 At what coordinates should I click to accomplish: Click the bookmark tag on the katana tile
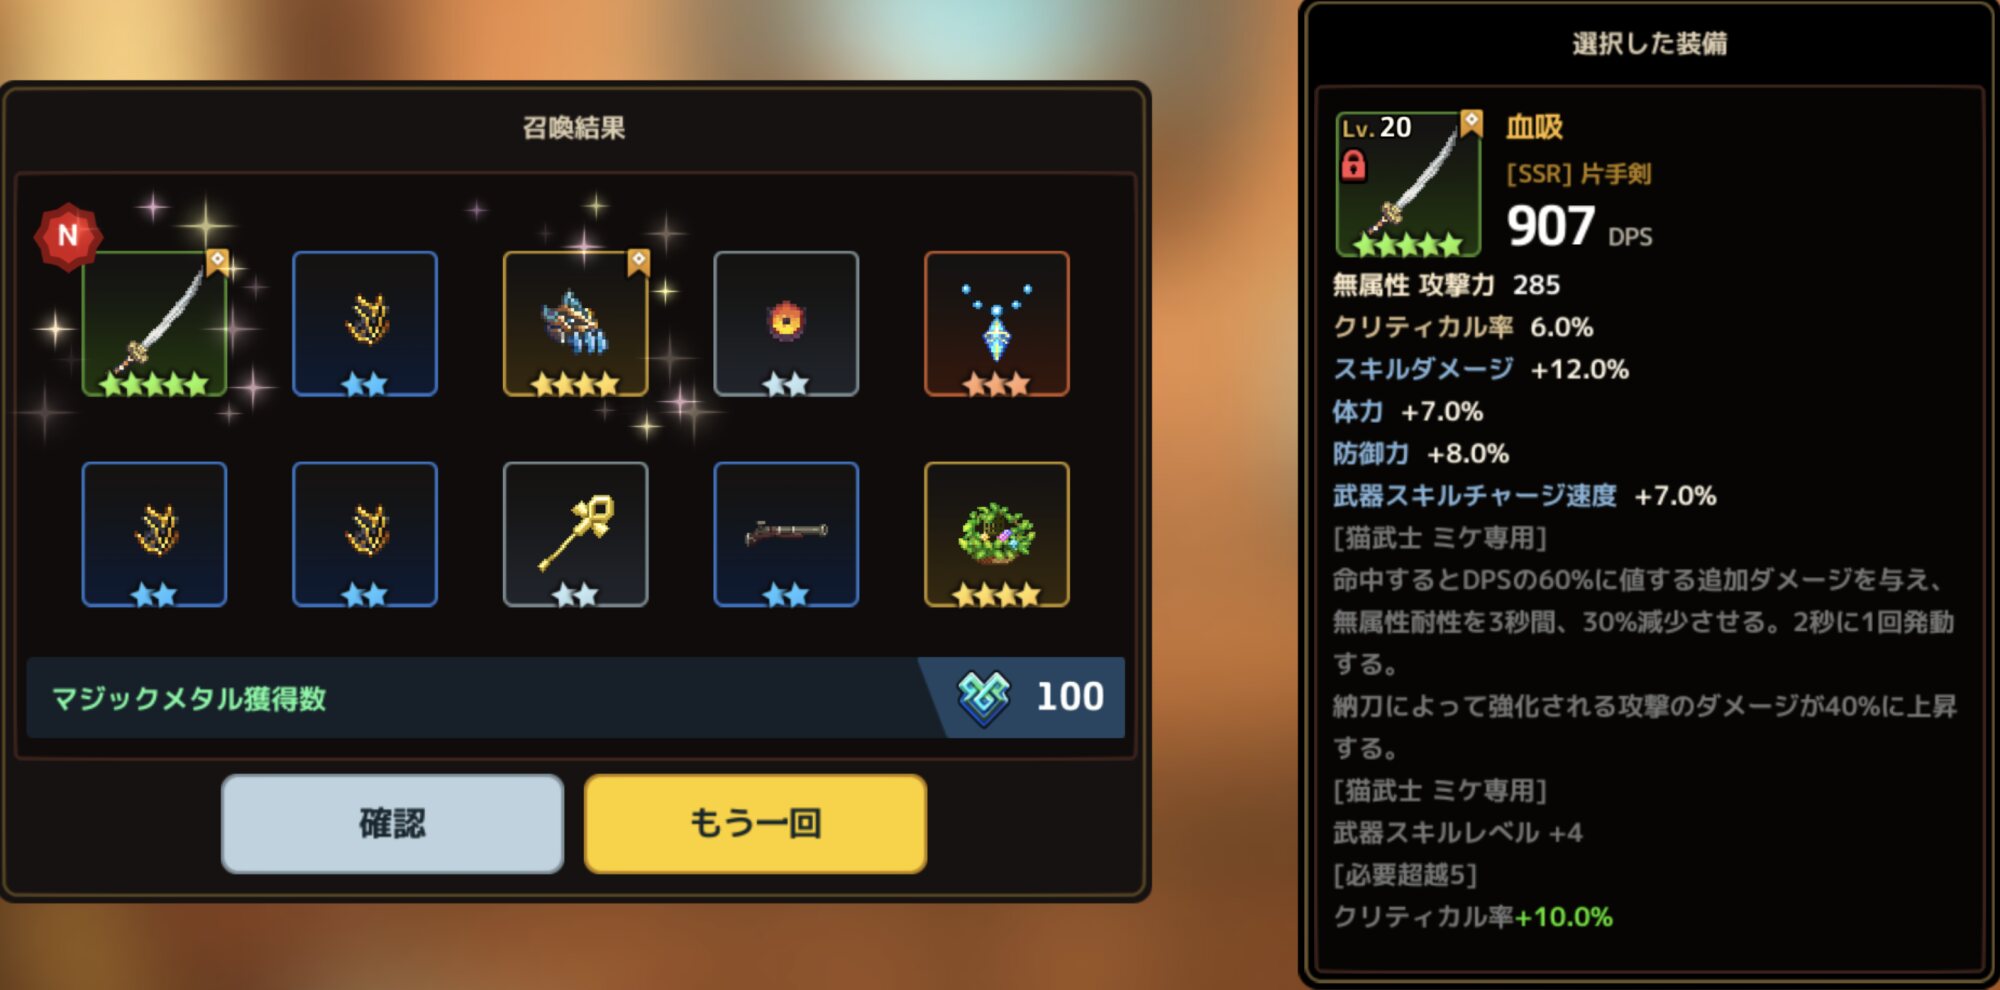217,261
